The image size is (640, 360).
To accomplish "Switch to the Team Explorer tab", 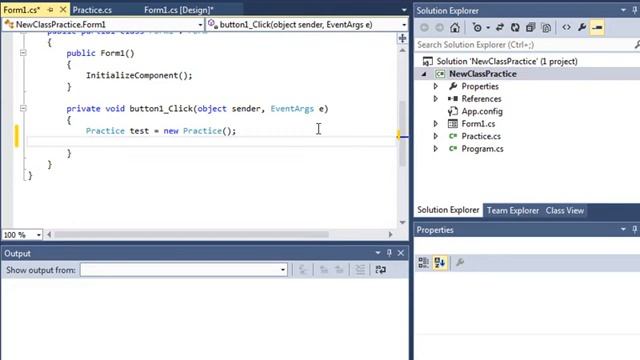I will [x=513, y=211].
